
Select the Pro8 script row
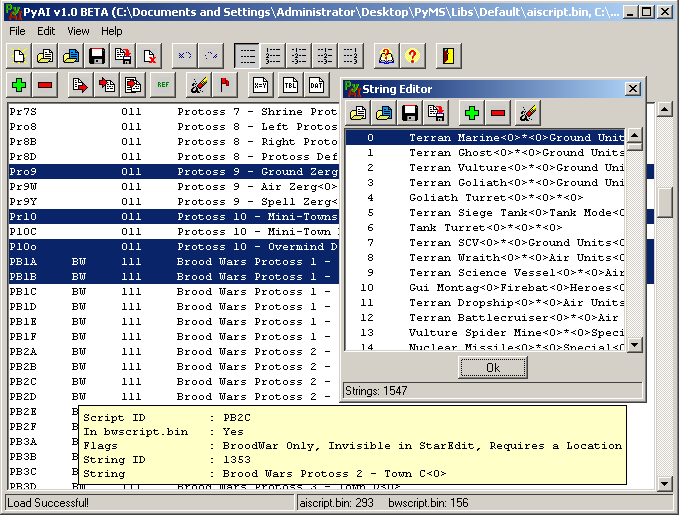[x=173, y=126]
